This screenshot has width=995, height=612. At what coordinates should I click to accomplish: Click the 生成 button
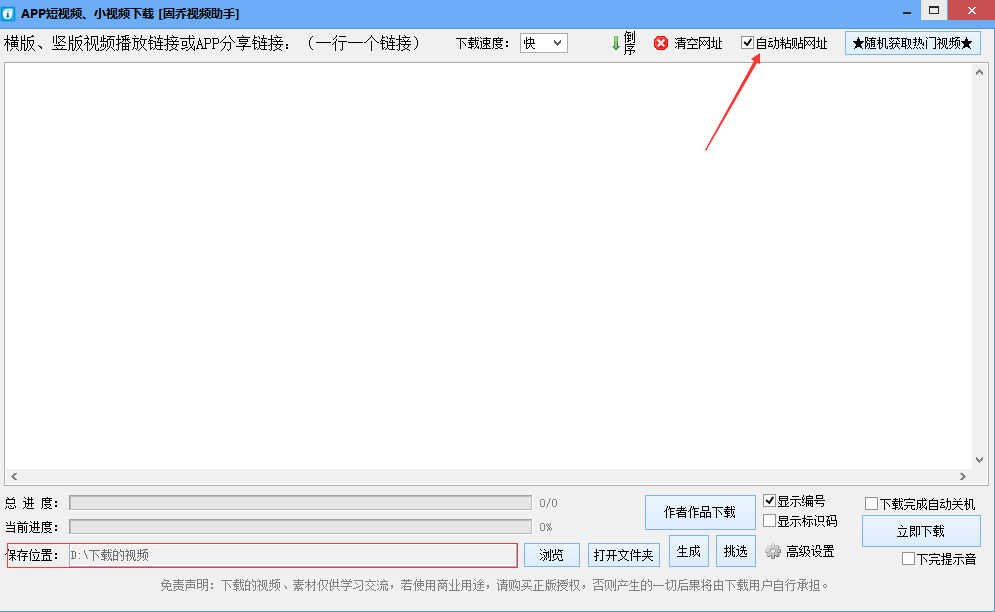coord(689,551)
